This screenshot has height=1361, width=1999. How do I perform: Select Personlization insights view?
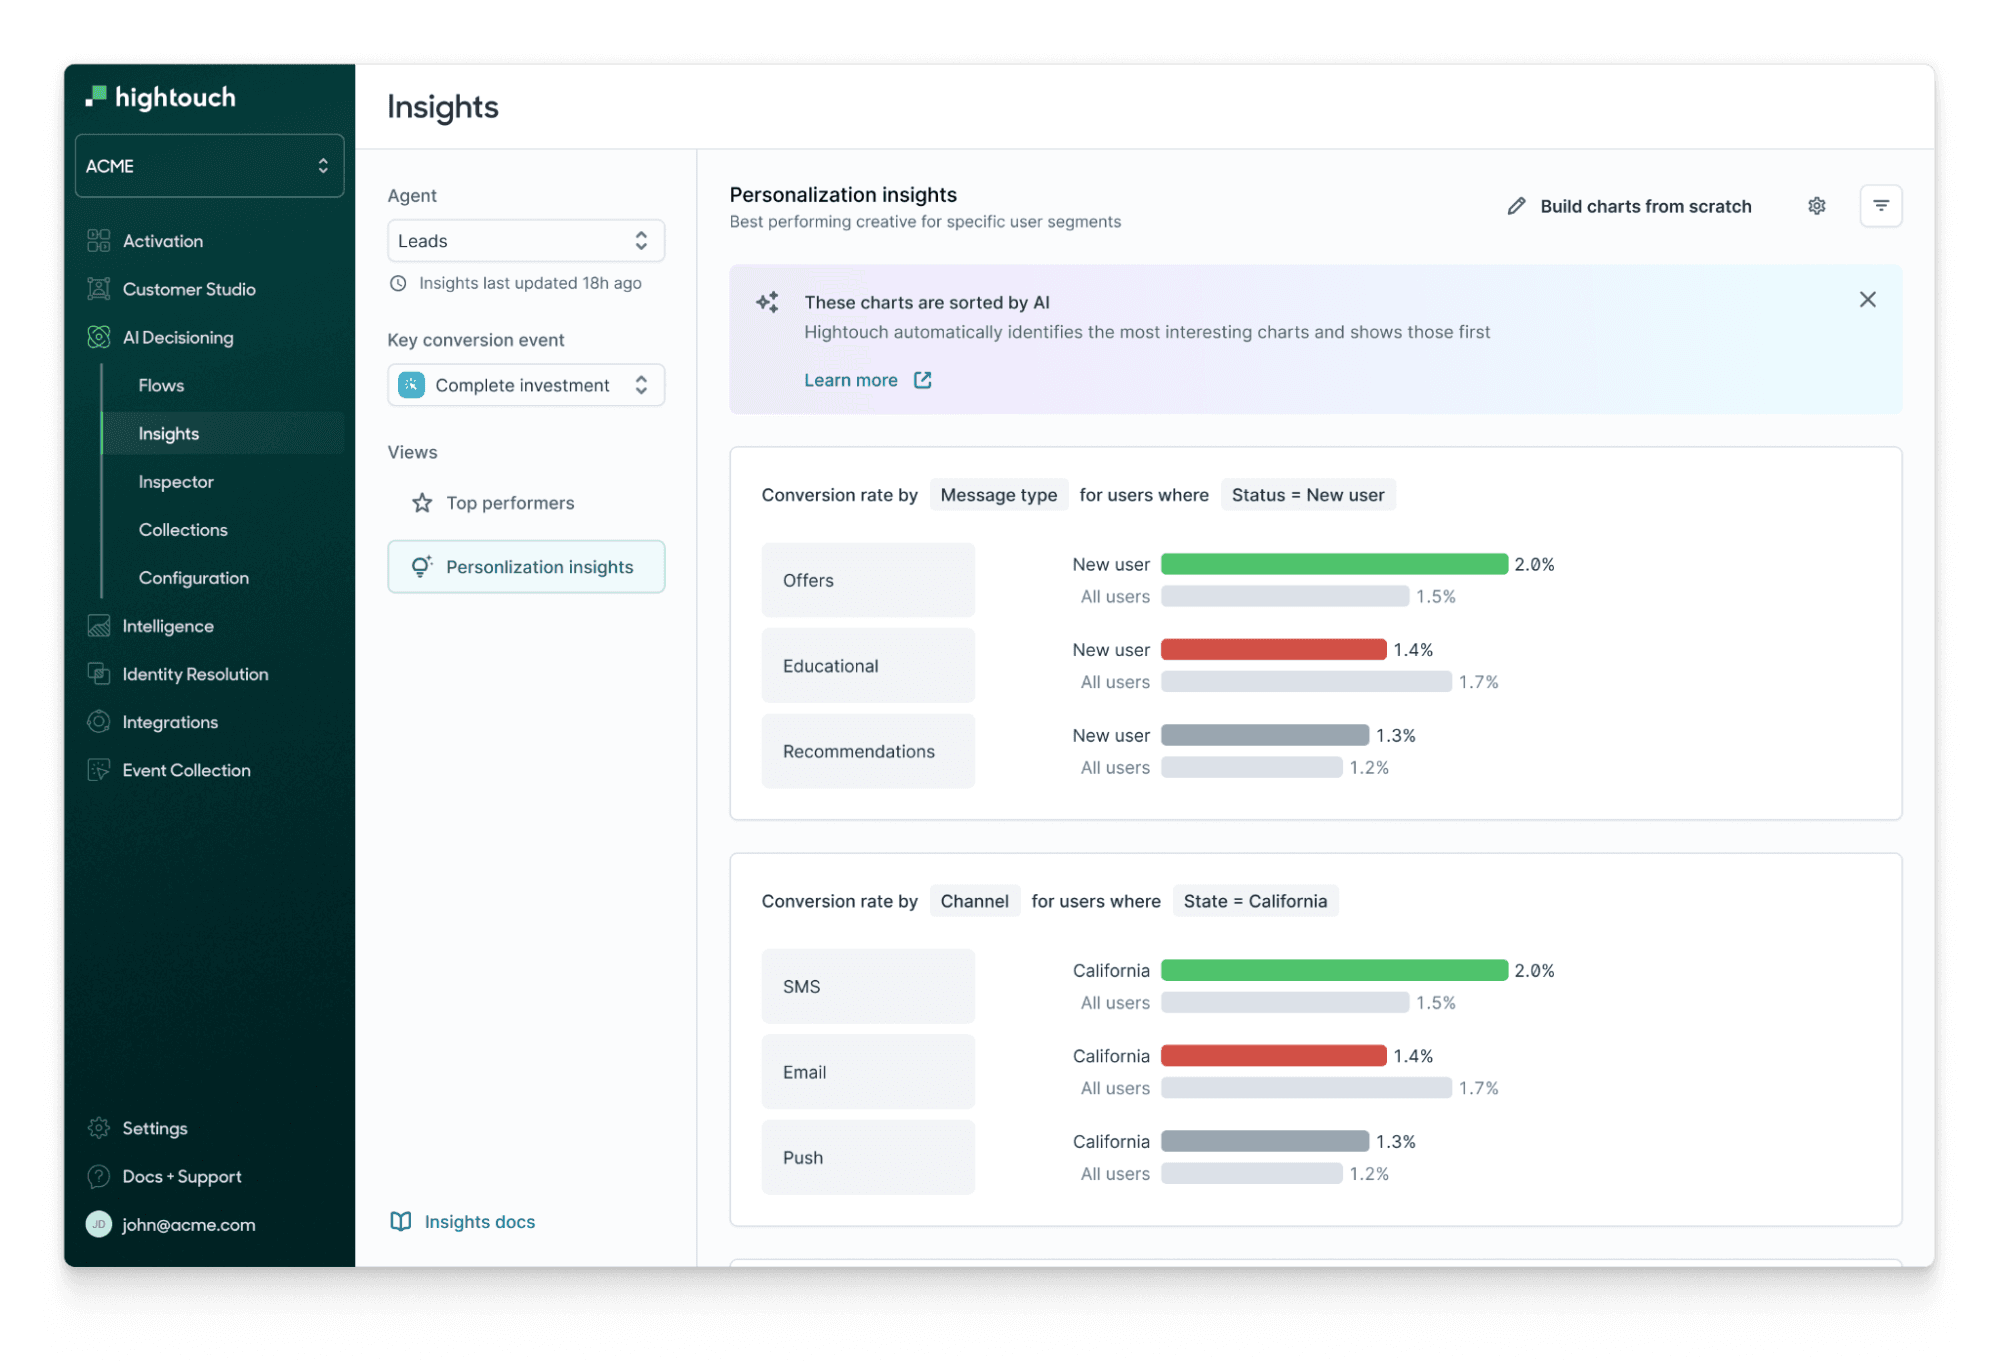526,567
